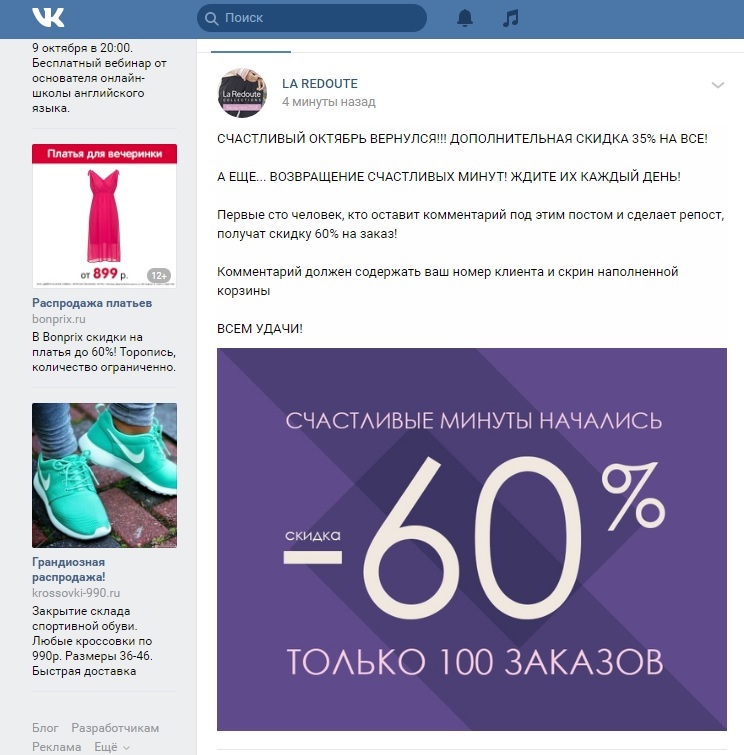This screenshot has height=755, width=744.
Task: Open the pink dress ad image
Action: coord(104,216)
